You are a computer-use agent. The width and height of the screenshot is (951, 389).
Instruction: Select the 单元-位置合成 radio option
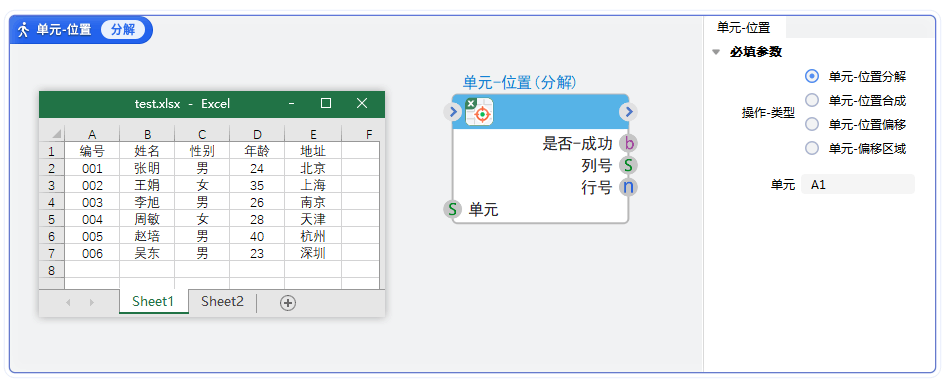812,100
